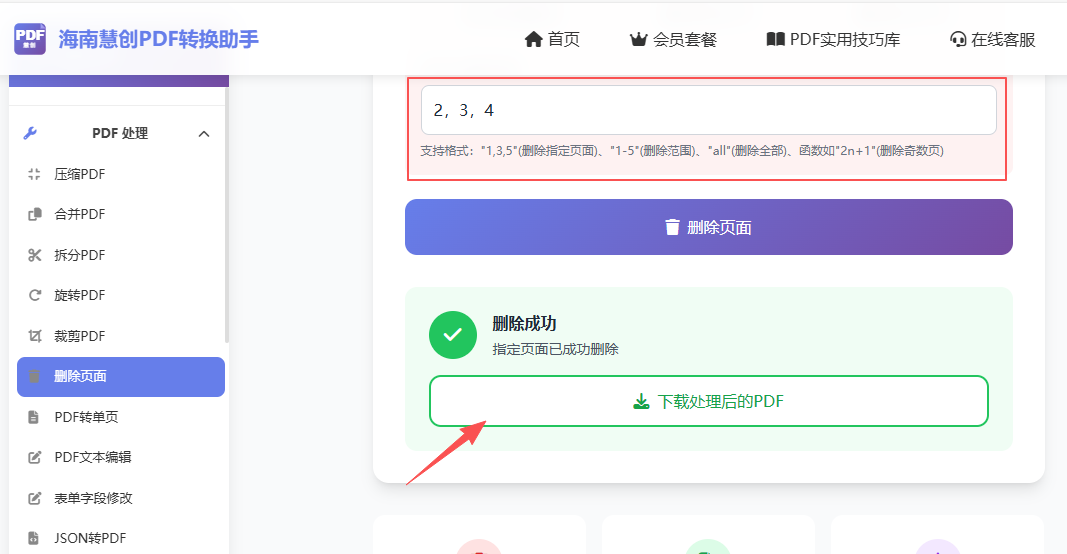This screenshot has width=1067, height=554.
Task: Click the crown icon for membership
Action: 638,39
